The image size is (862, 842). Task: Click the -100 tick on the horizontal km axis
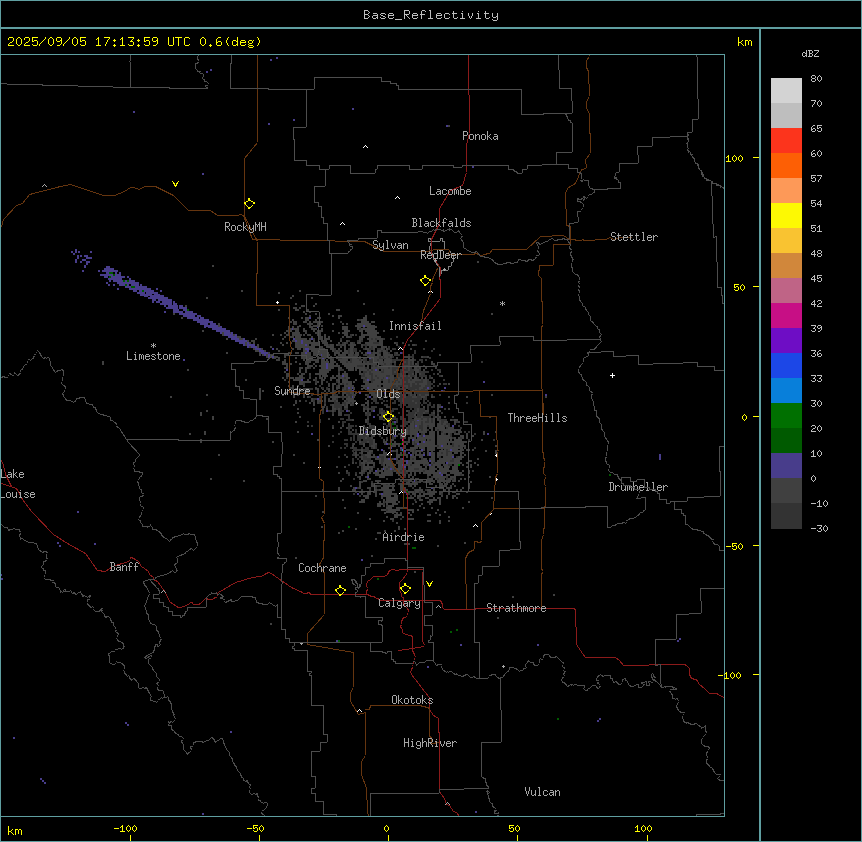[125, 828]
